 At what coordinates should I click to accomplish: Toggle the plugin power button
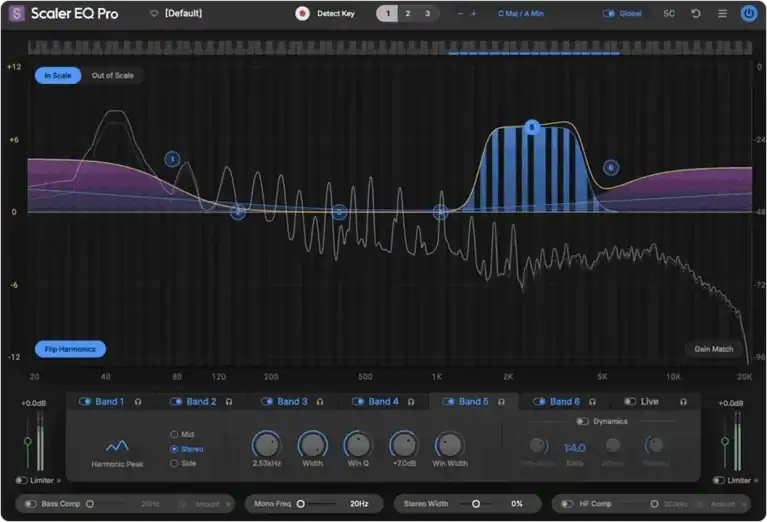pyautogui.click(x=748, y=14)
